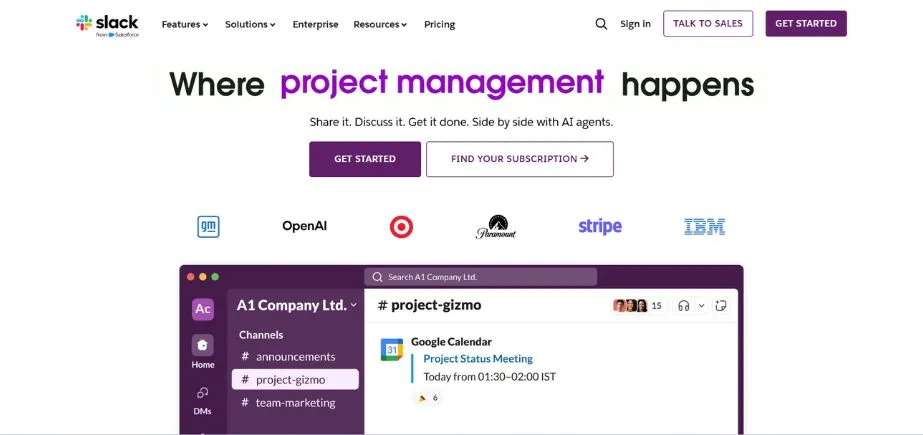Click the Google Calendar app icon
This screenshot has height=435, width=923.
click(x=391, y=349)
